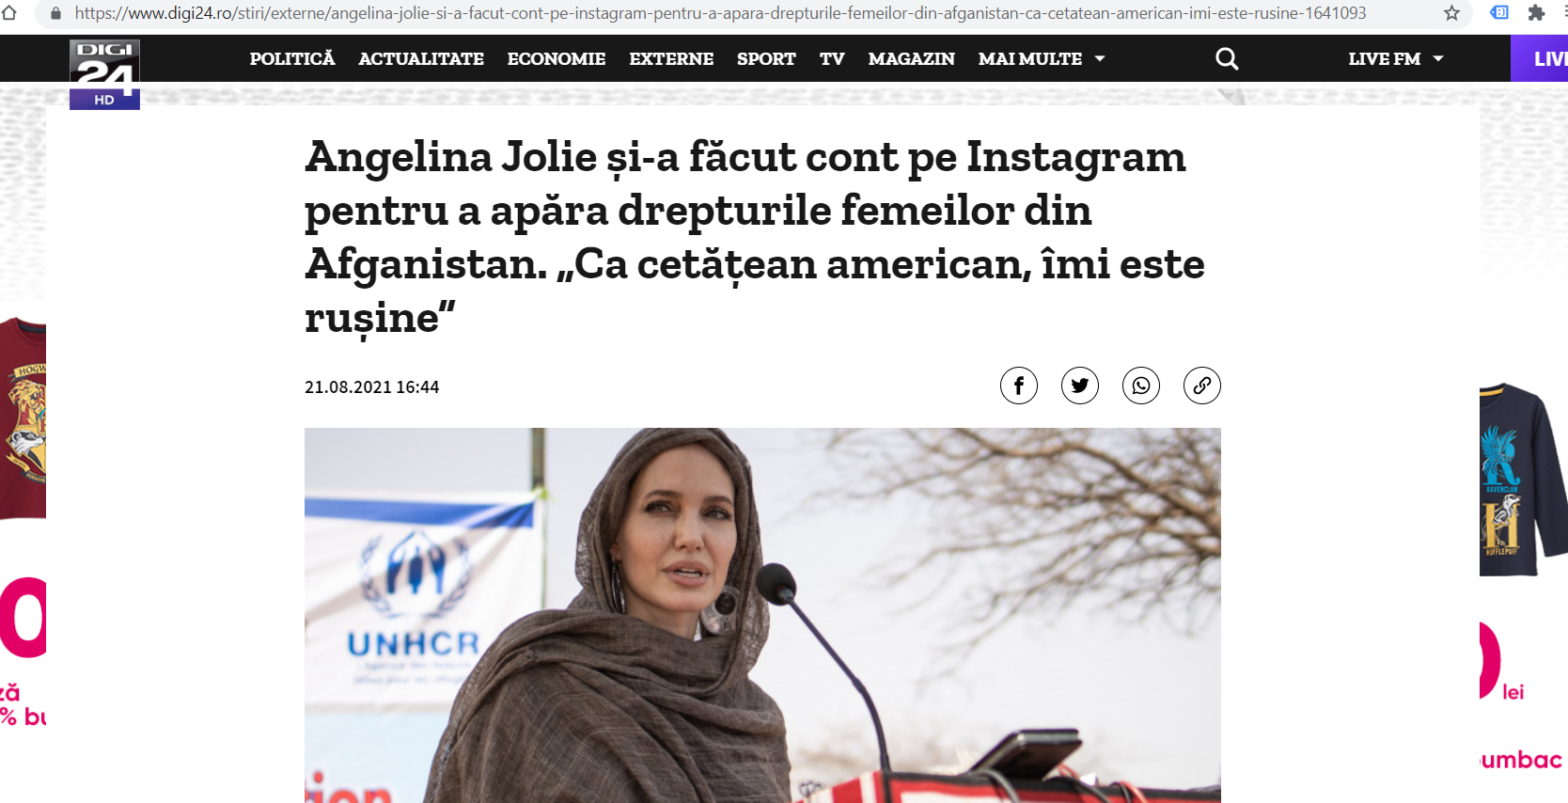The image size is (1568, 803).
Task: Open the POLITICĂ section
Action: pos(292,59)
